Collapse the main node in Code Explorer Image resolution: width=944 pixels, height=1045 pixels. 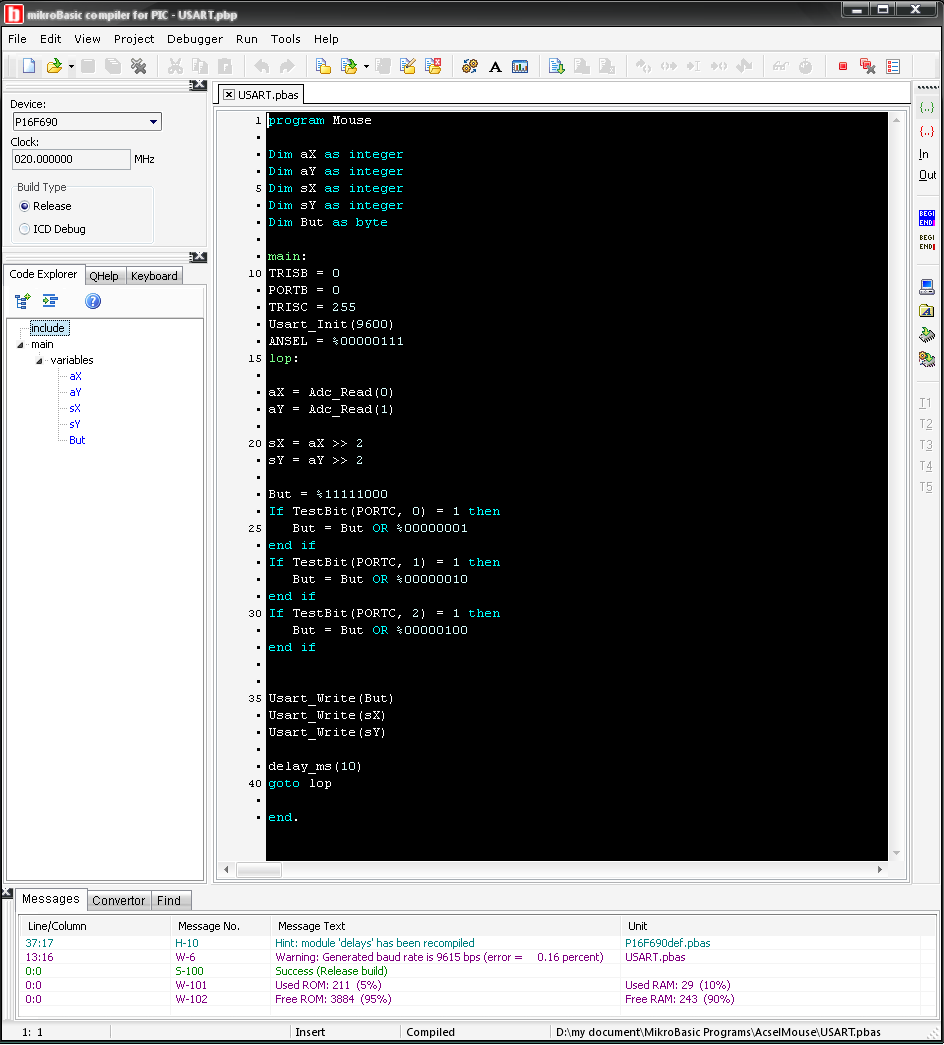click(20, 345)
